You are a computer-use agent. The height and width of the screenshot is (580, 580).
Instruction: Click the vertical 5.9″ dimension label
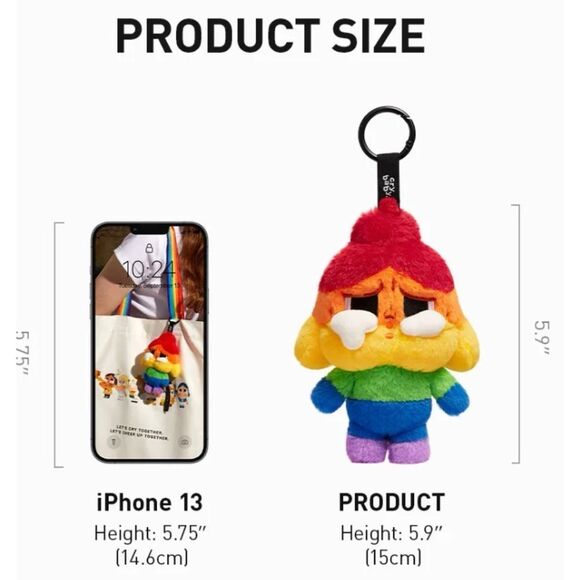542,338
